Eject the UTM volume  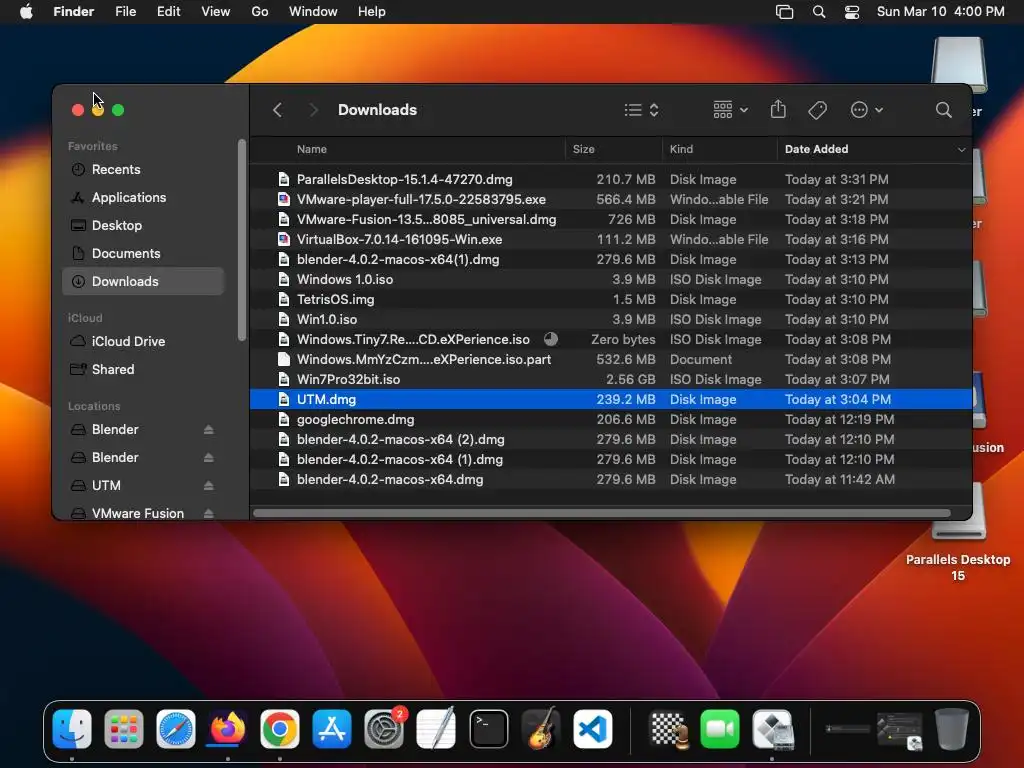coord(208,486)
